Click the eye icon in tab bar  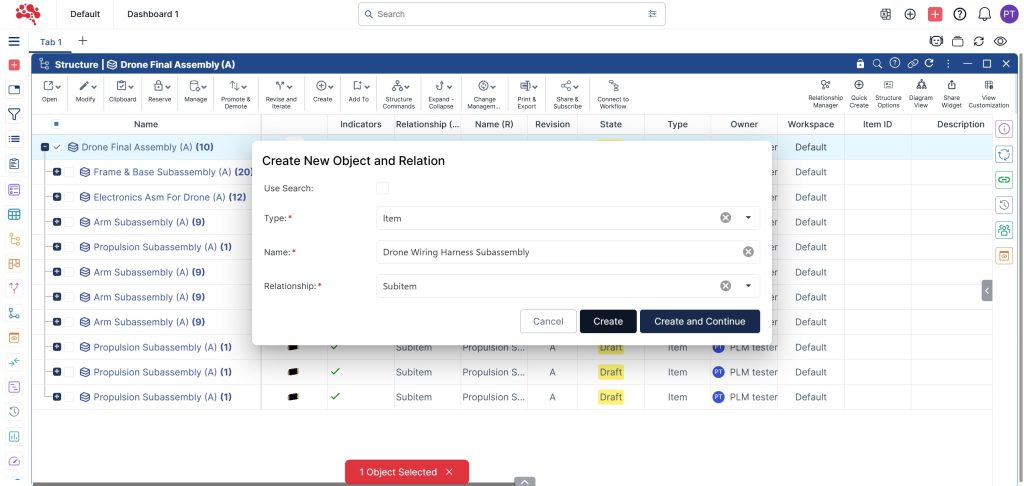[x=1000, y=41]
